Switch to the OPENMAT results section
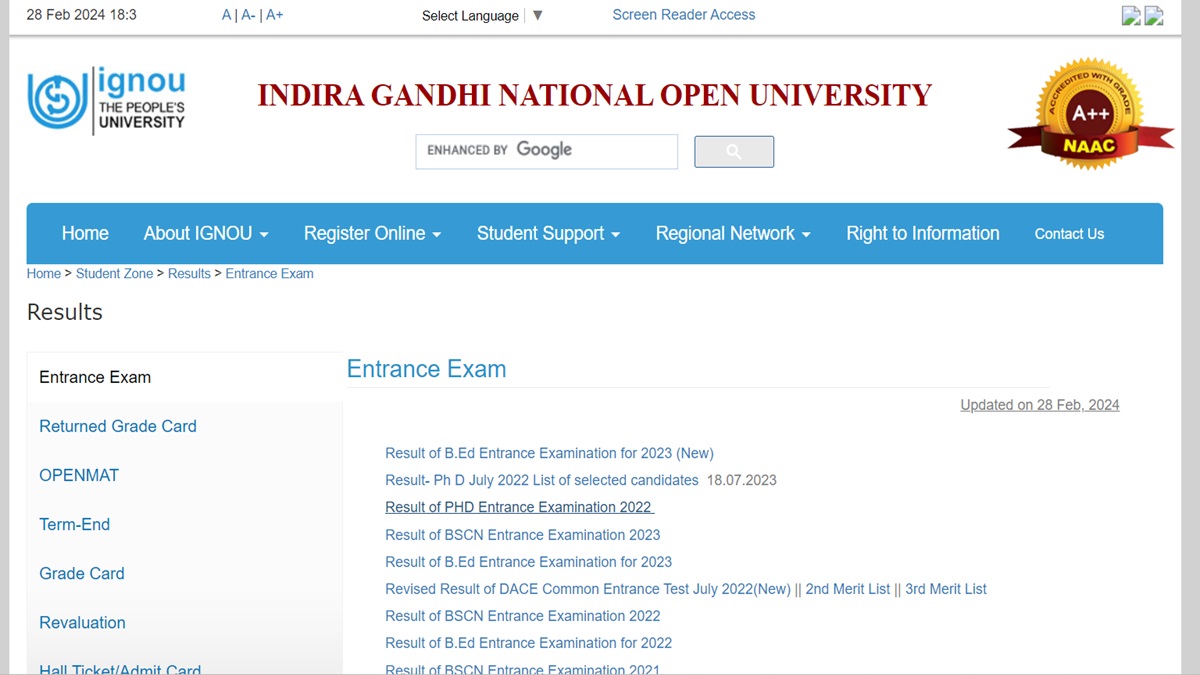 (78, 475)
